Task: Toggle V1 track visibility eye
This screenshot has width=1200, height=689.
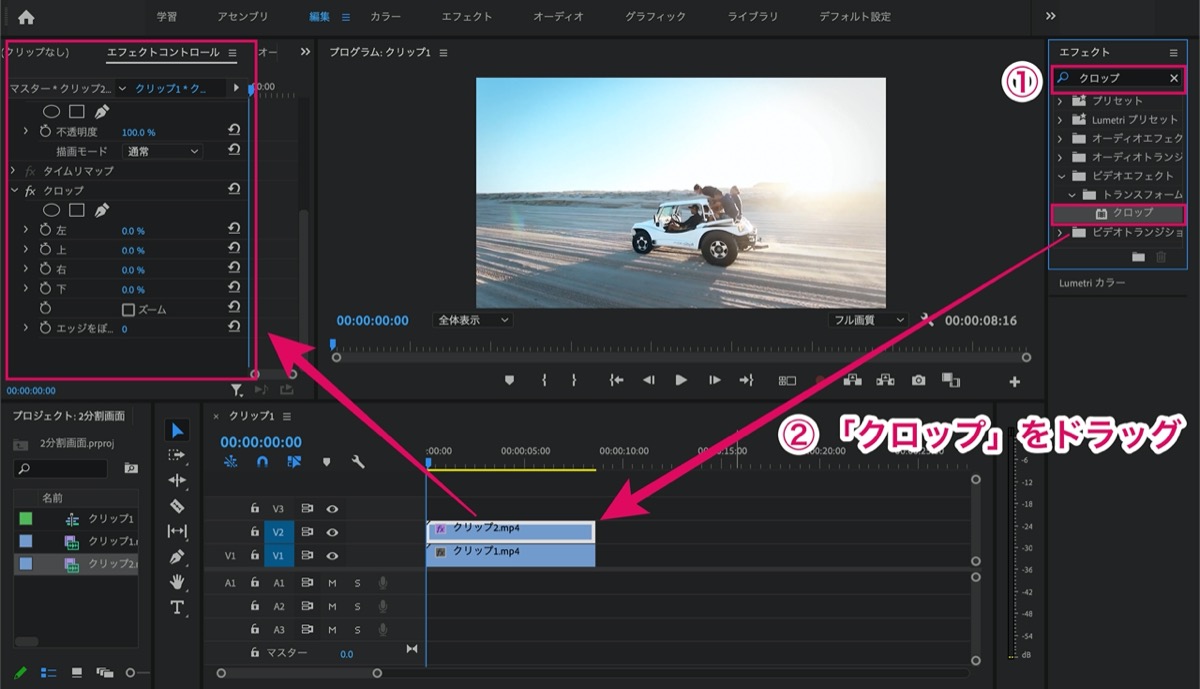Action: click(332, 556)
